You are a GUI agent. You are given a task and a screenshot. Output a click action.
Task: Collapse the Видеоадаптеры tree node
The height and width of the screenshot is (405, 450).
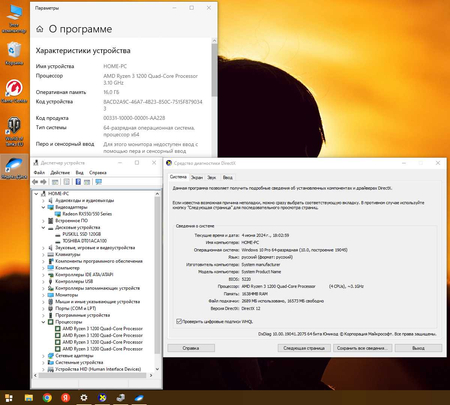43,207
